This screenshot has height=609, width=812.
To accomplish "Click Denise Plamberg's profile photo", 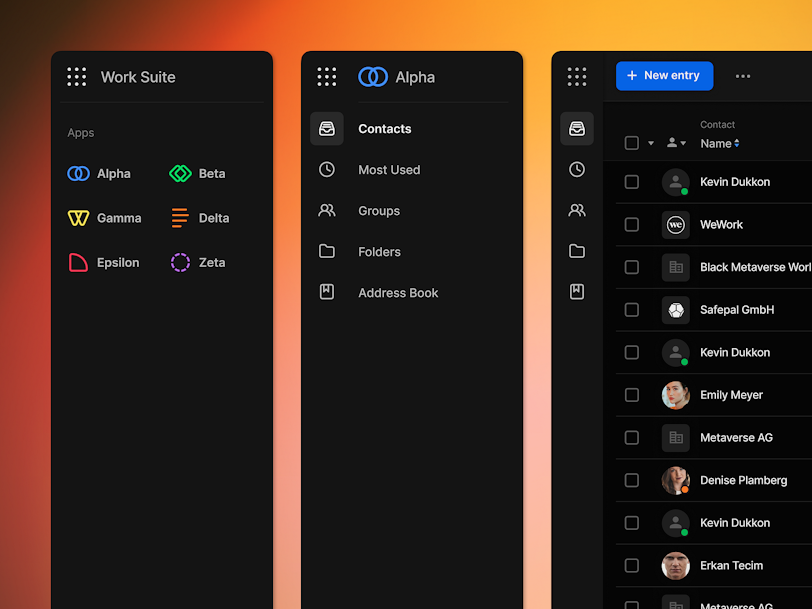I will (x=676, y=480).
